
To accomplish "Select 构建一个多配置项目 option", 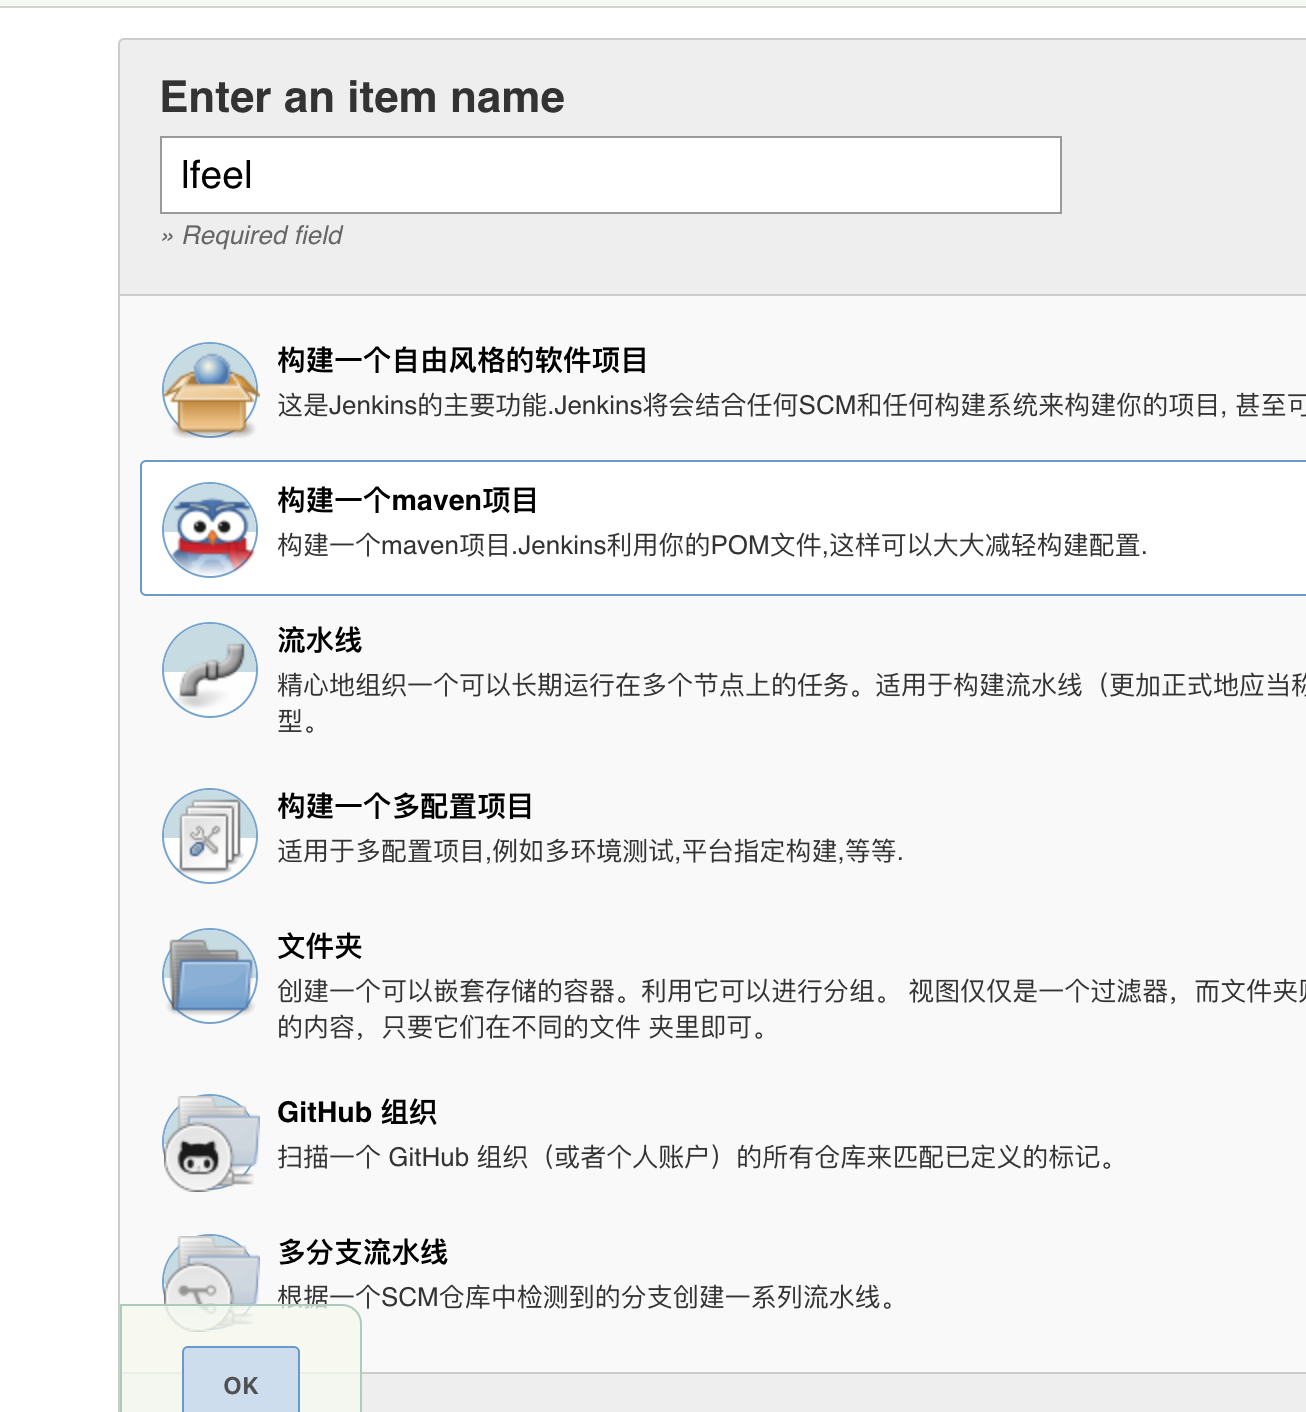I will pos(405,805).
